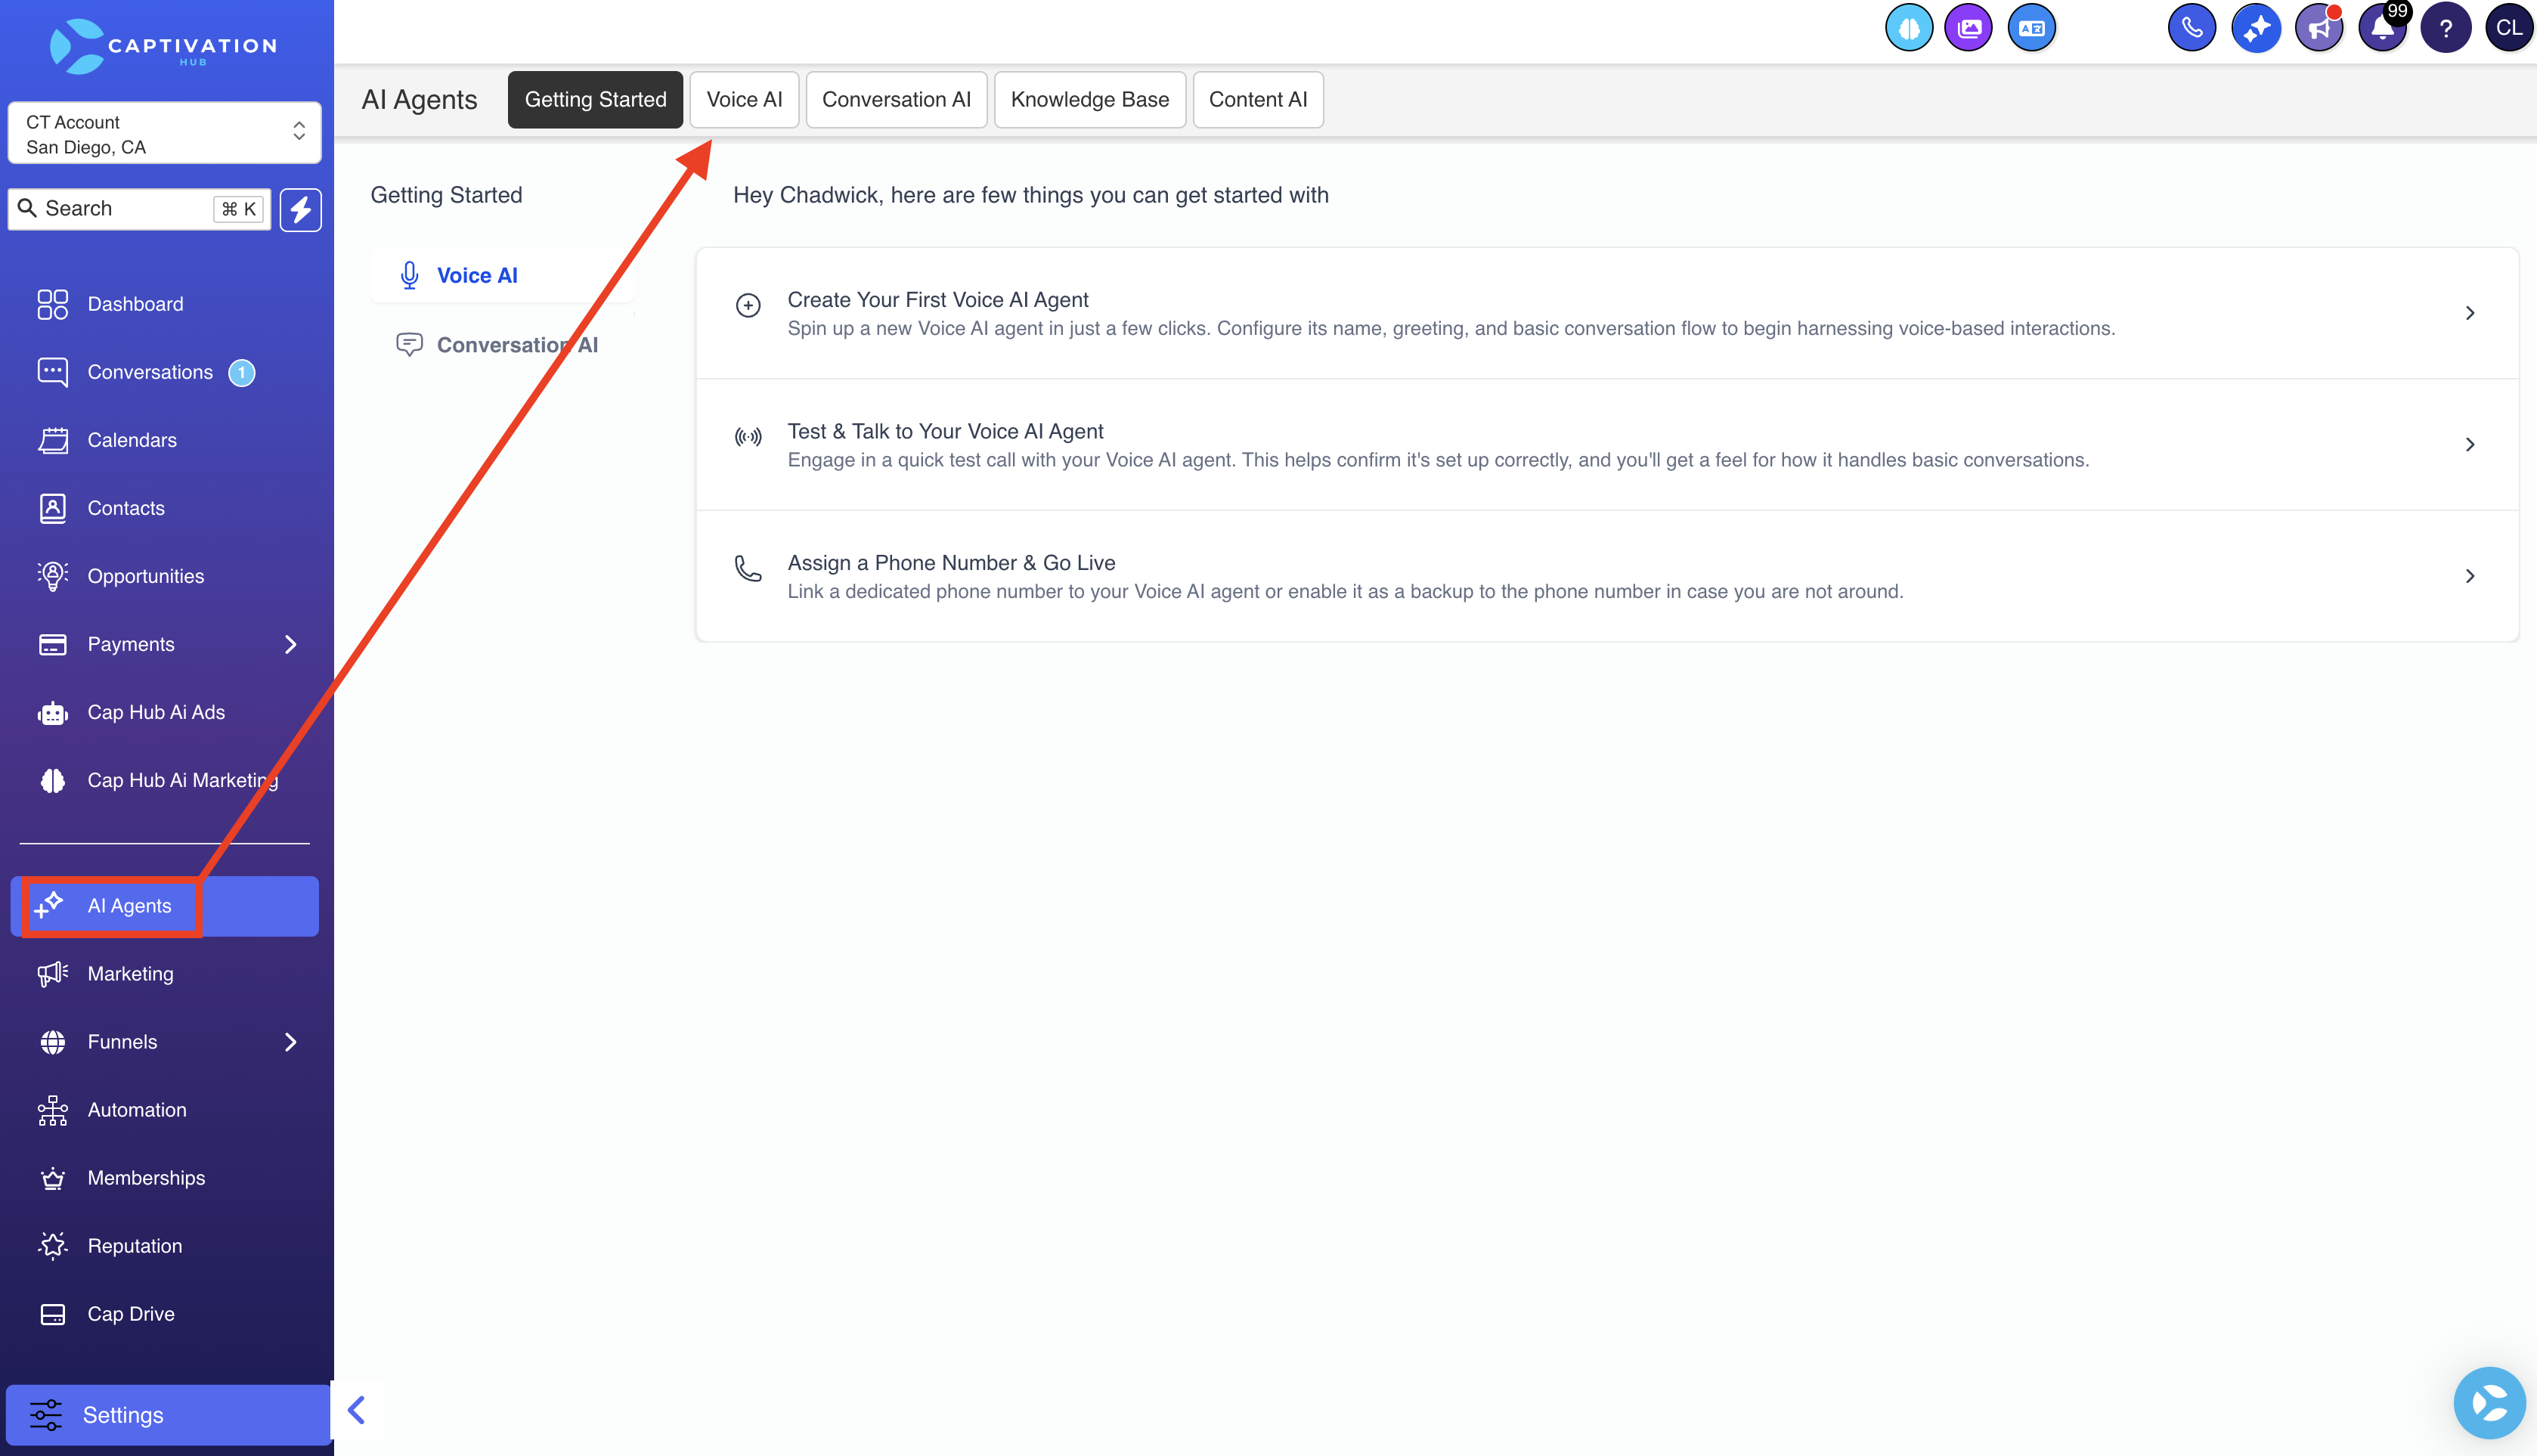The width and height of the screenshot is (2537, 1456).
Task: Open the help question mark icon
Action: click(2446, 28)
